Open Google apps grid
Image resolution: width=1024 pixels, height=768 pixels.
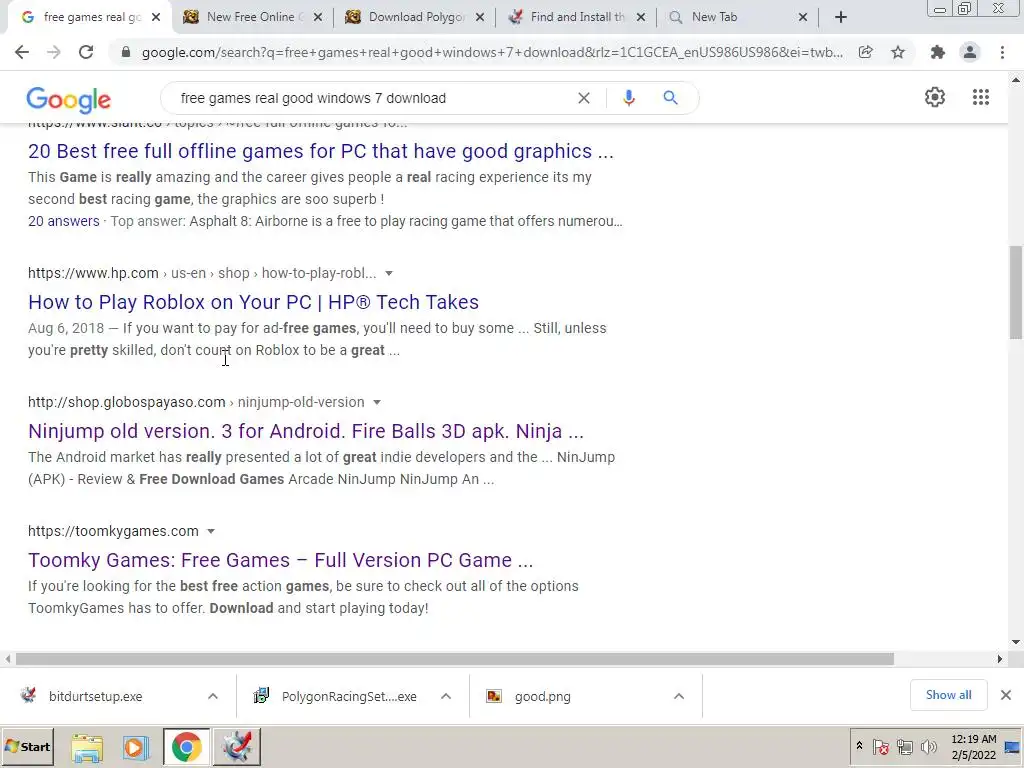(980, 97)
